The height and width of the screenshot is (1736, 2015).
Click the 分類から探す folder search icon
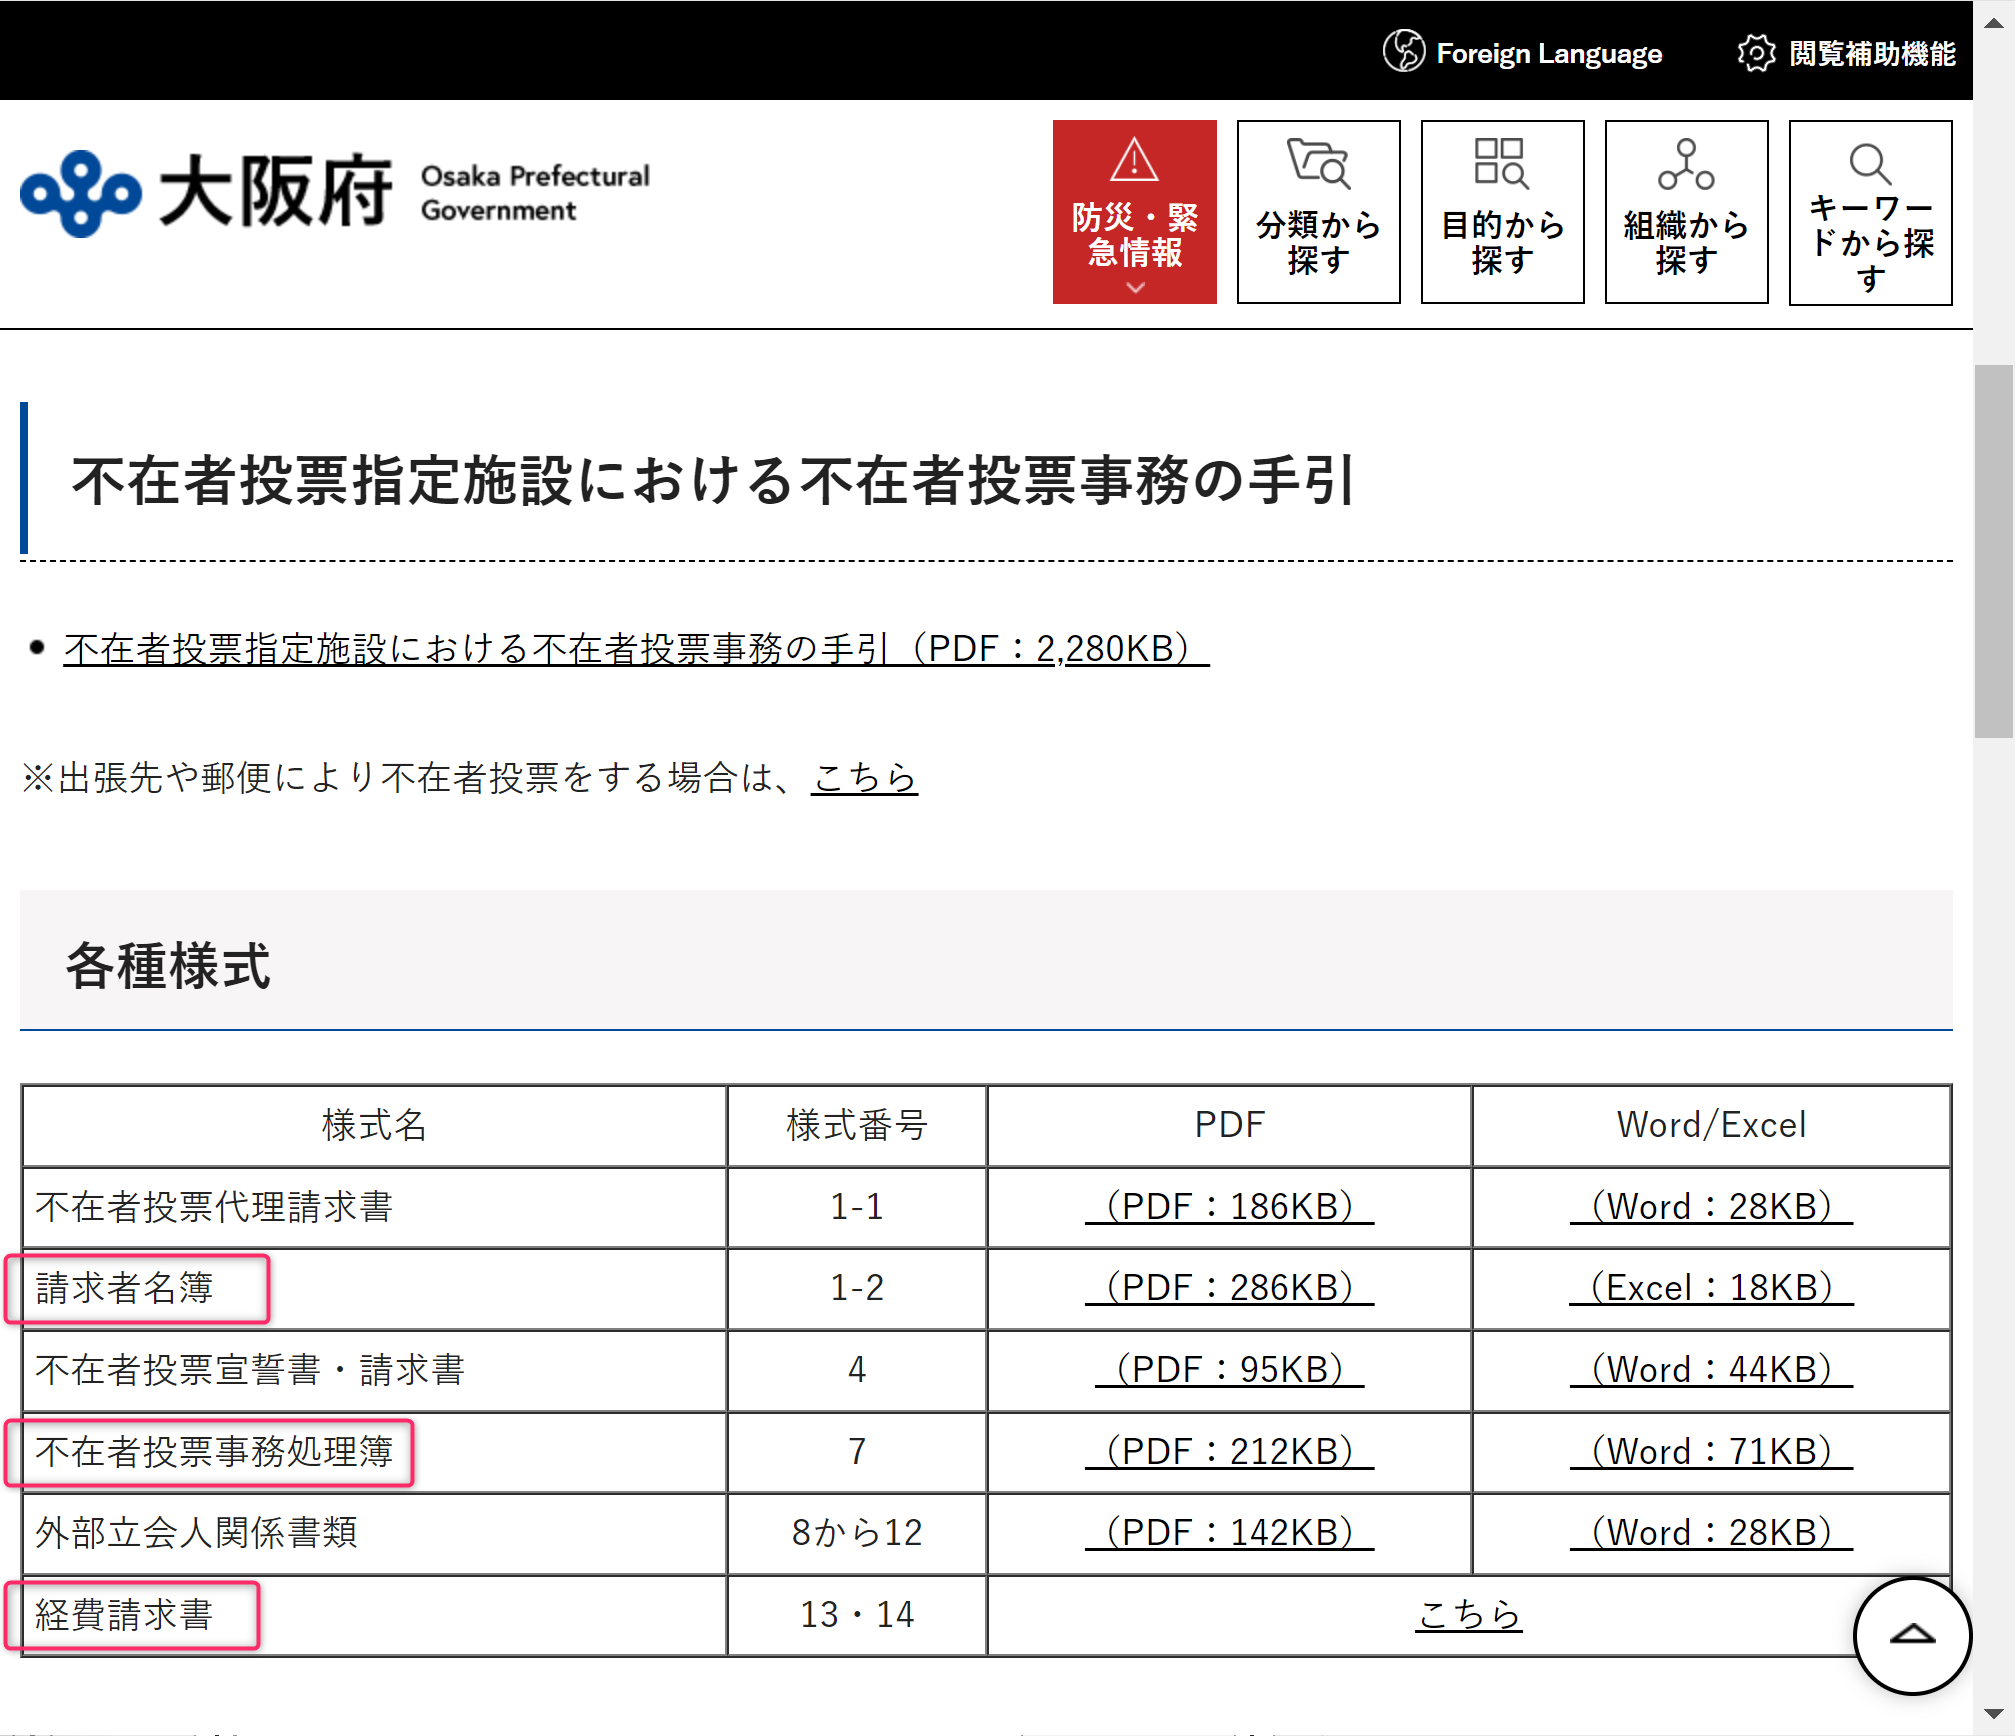(1318, 164)
